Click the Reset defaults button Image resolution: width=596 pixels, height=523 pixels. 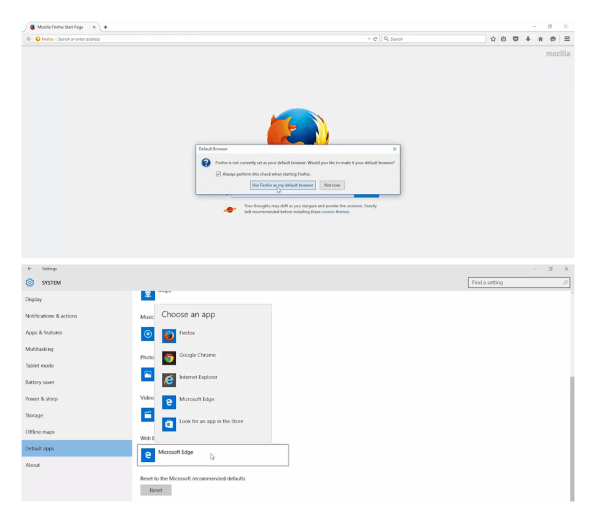point(156,490)
